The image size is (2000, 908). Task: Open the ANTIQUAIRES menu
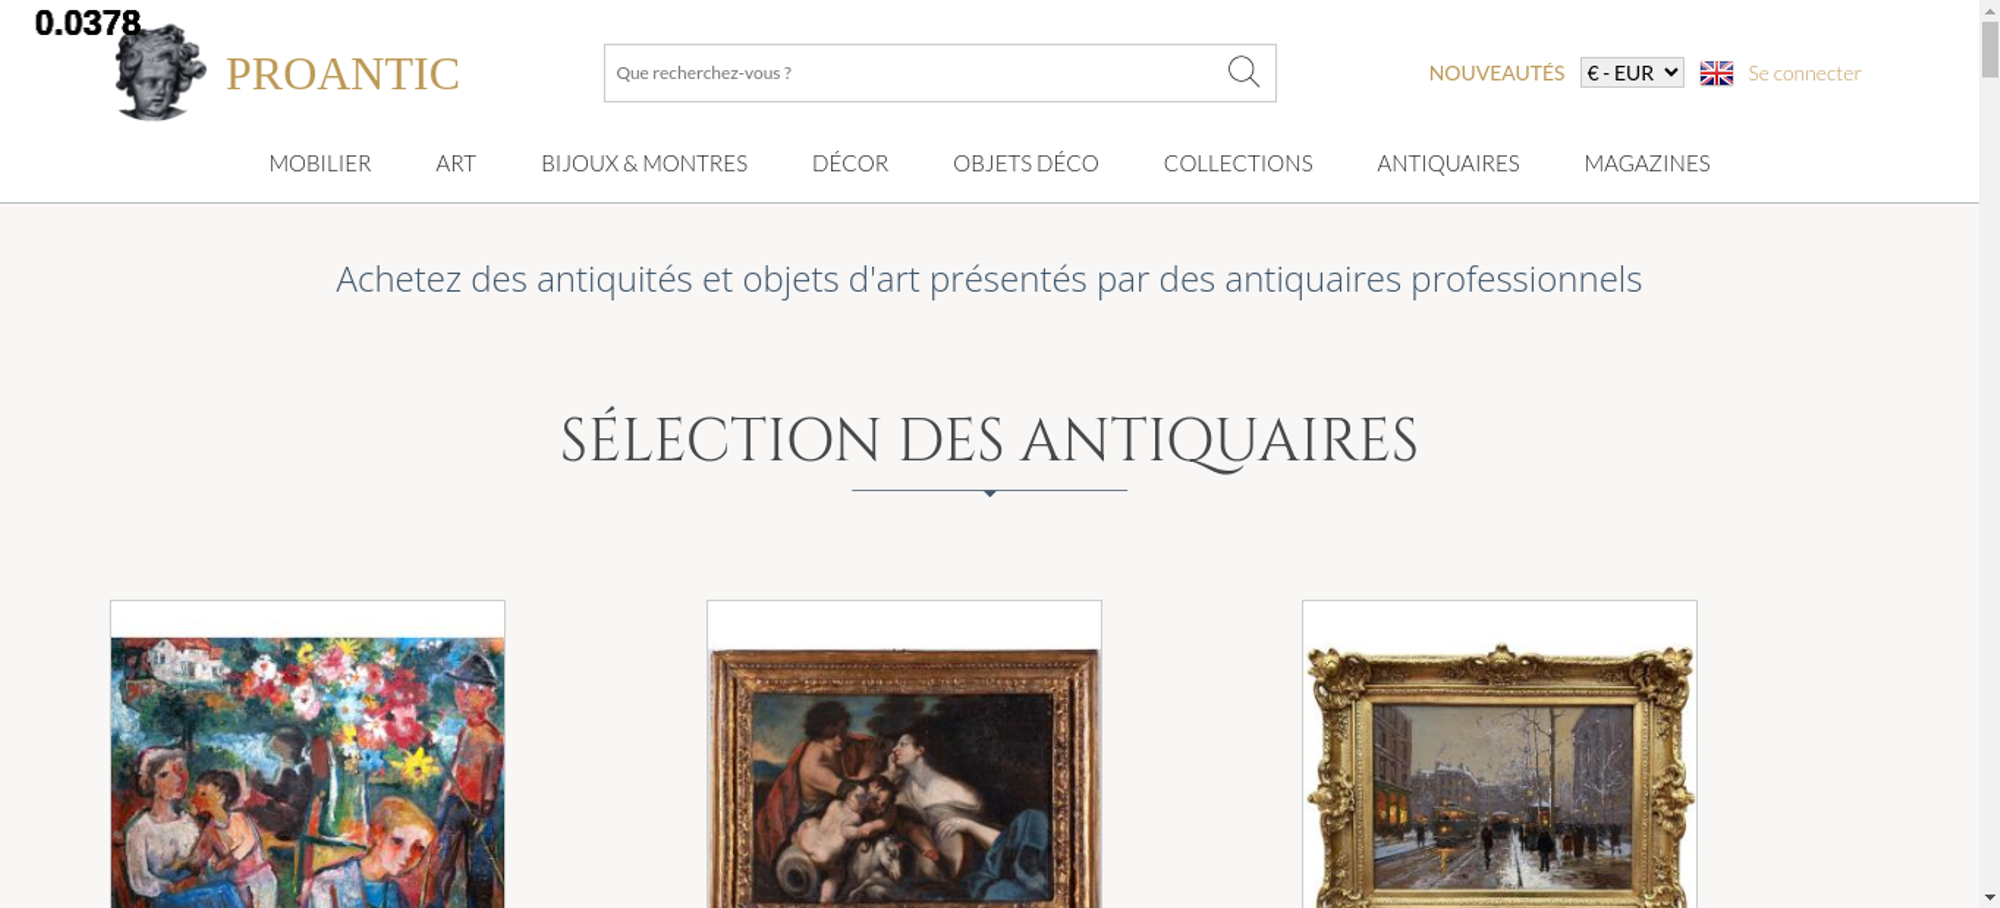click(x=1448, y=163)
